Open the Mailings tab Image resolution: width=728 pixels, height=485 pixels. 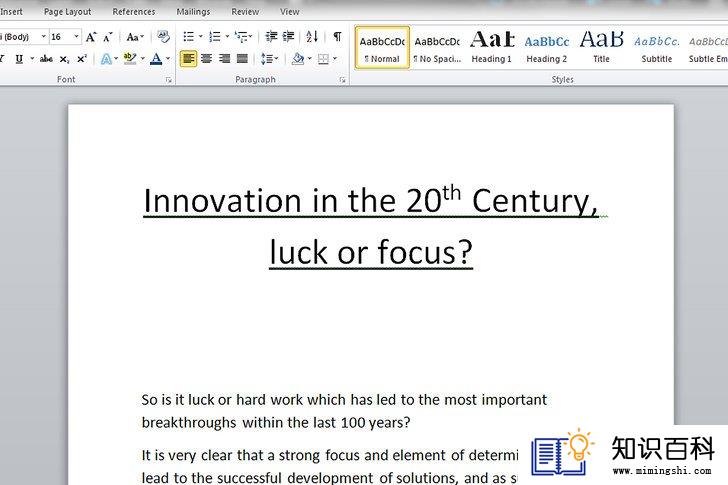pos(193,12)
